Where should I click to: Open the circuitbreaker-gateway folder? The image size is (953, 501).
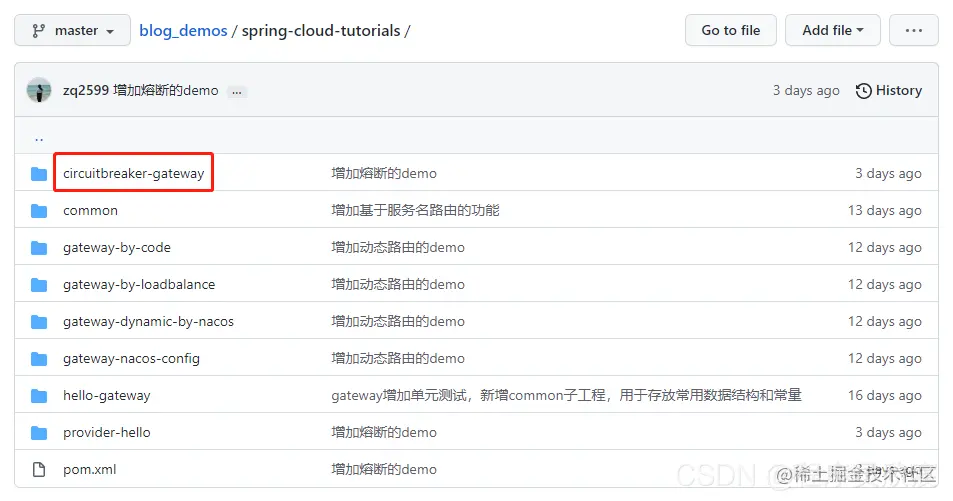[134, 173]
